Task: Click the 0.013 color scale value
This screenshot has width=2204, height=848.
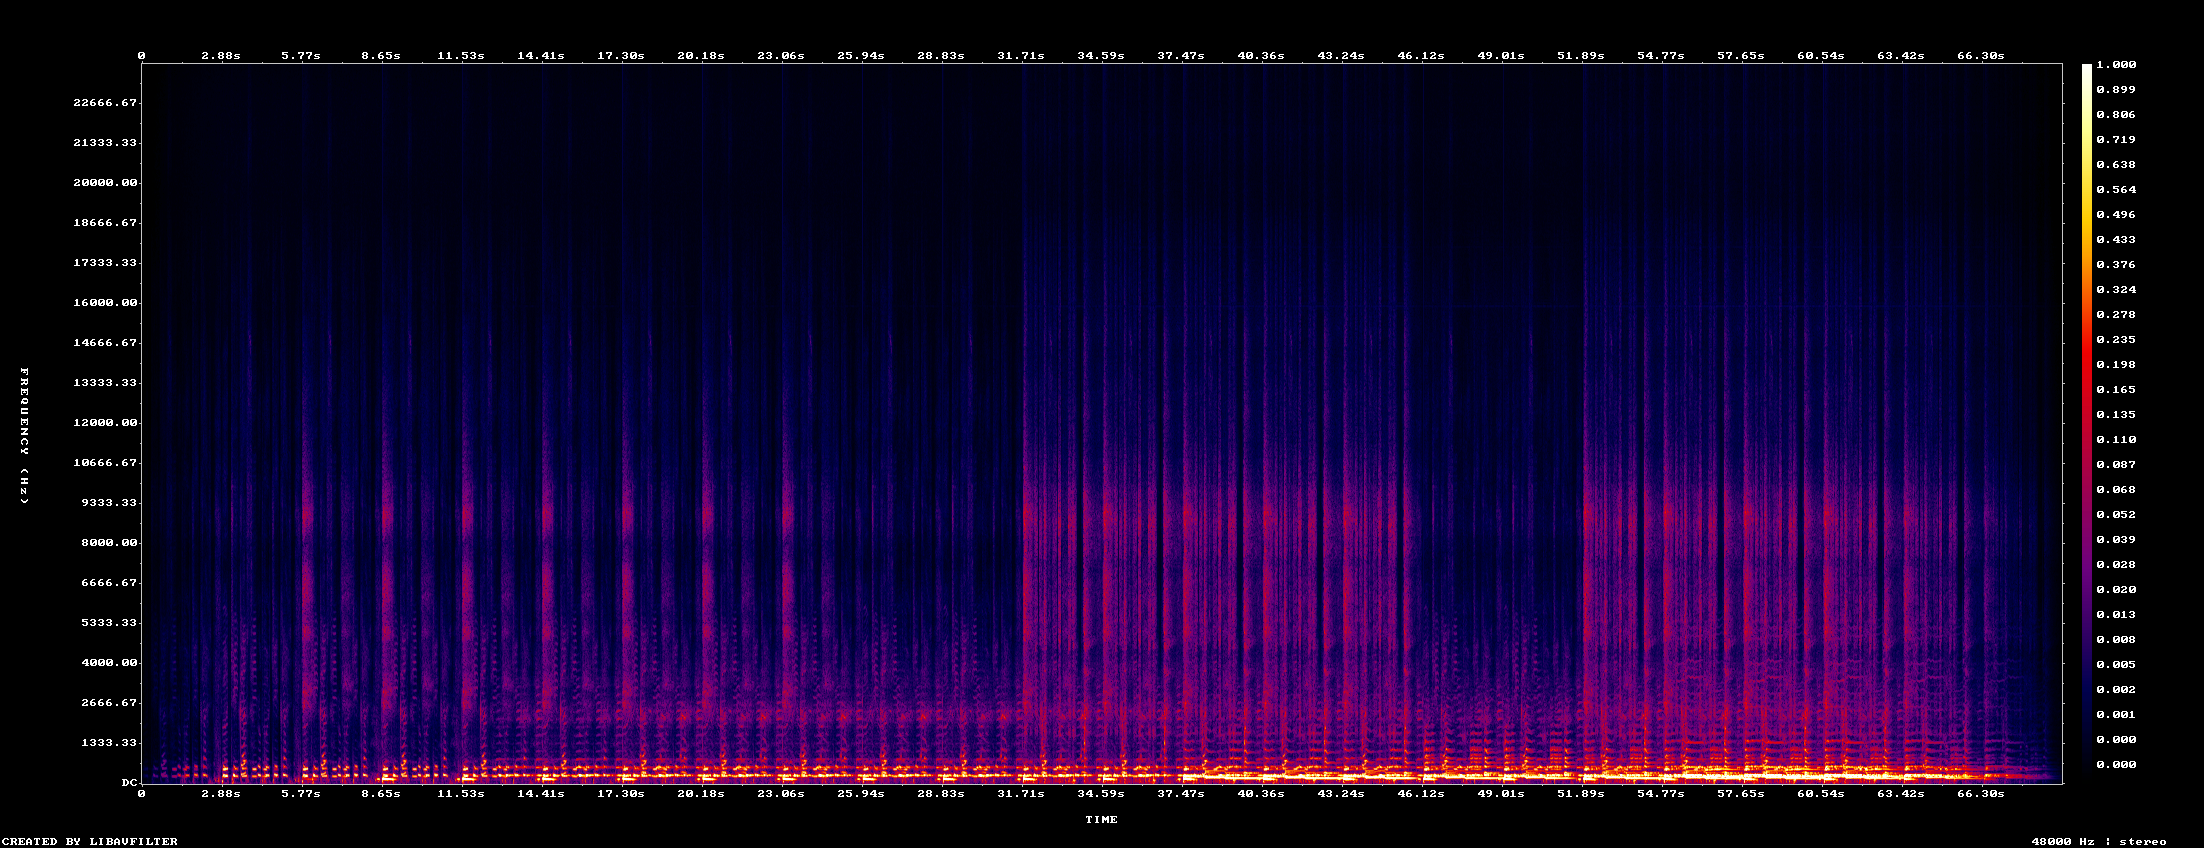Action: click(x=2116, y=615)
